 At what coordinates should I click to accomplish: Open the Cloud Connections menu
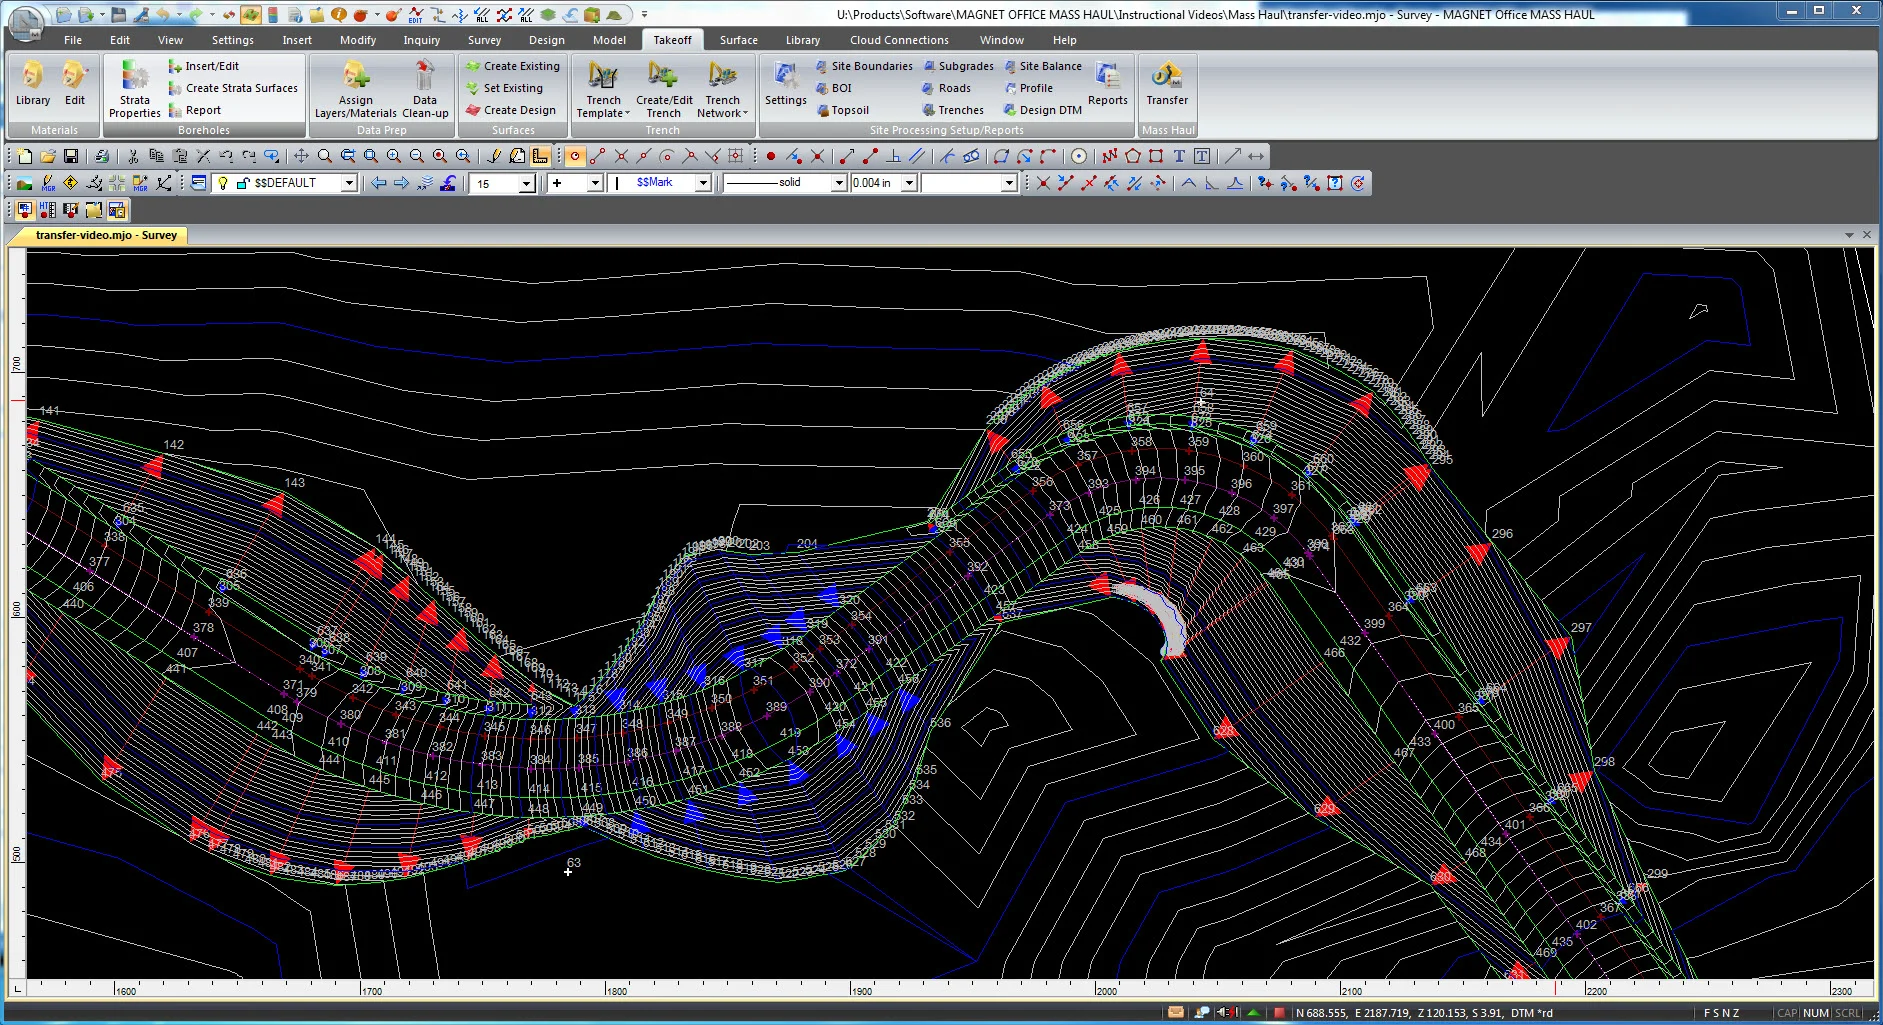pyautogui.click(x=899, y=40)
